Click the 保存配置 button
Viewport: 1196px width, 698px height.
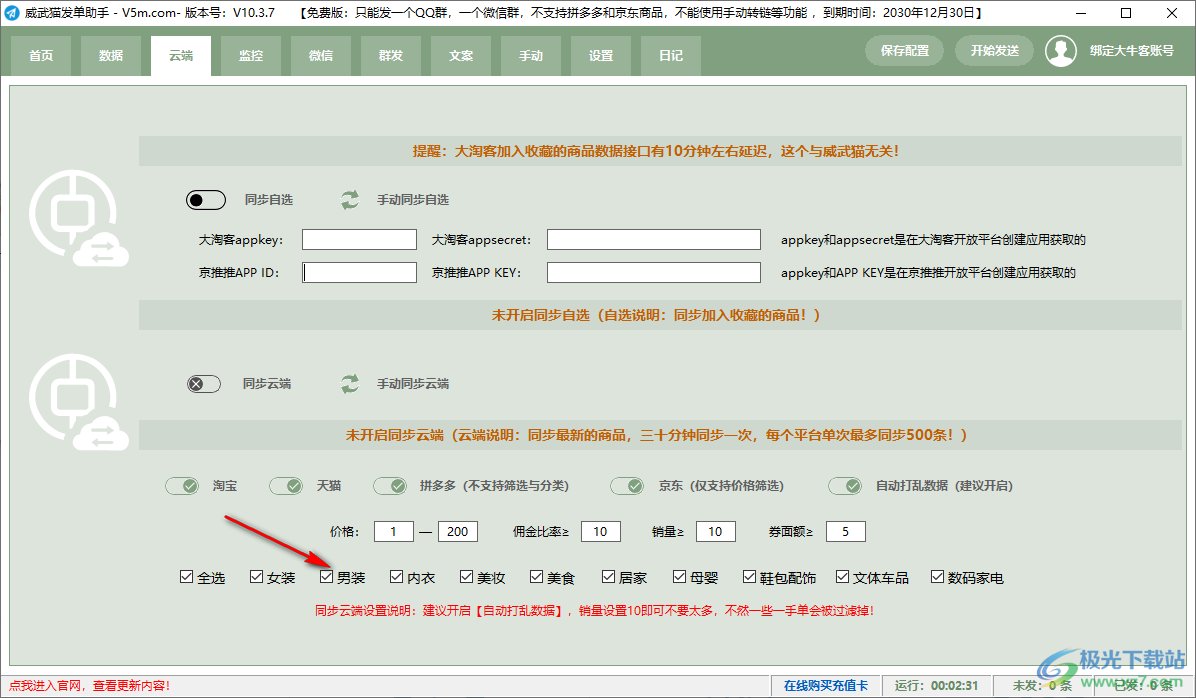(905, 50)
